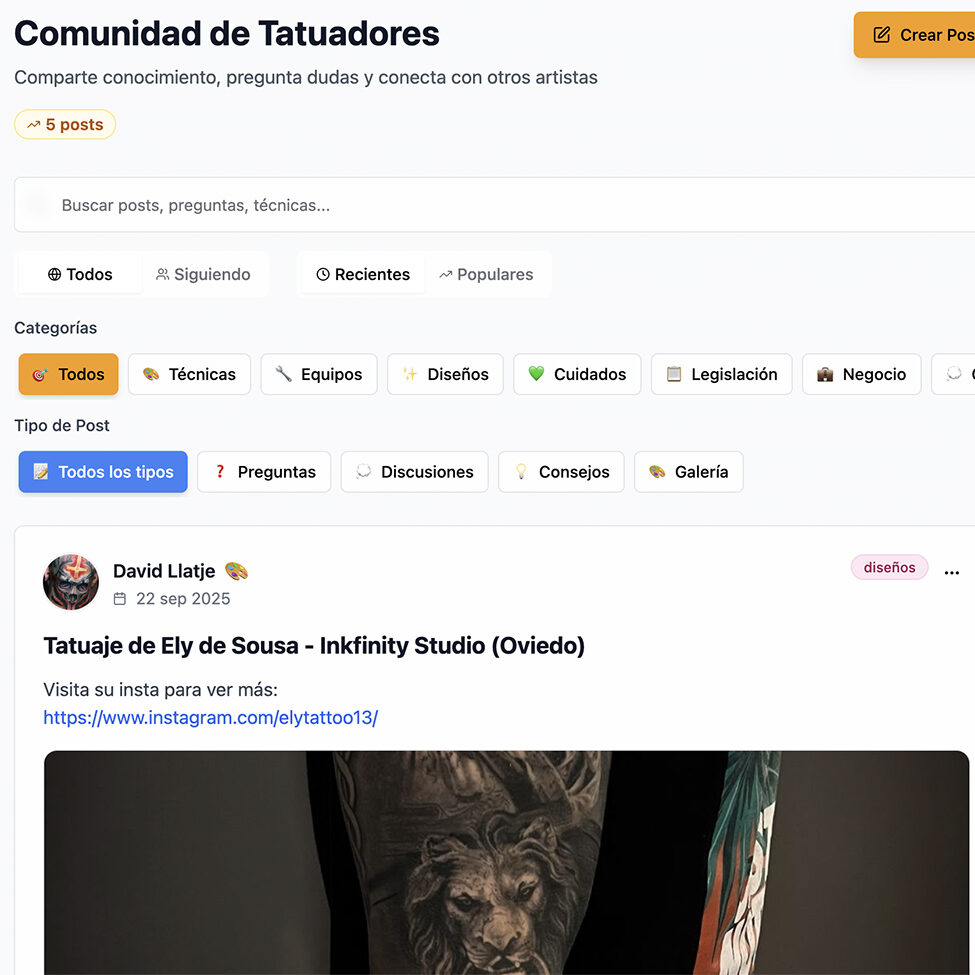Choose the Cuidados category with green heart
The height and width of the screenshot is (975, 975).
point(577,374)
